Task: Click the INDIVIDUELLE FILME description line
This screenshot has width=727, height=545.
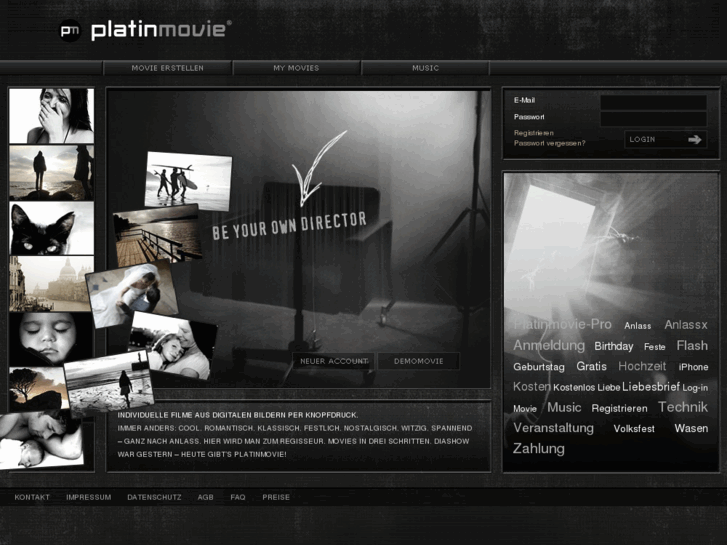Action: click(237, 415)
